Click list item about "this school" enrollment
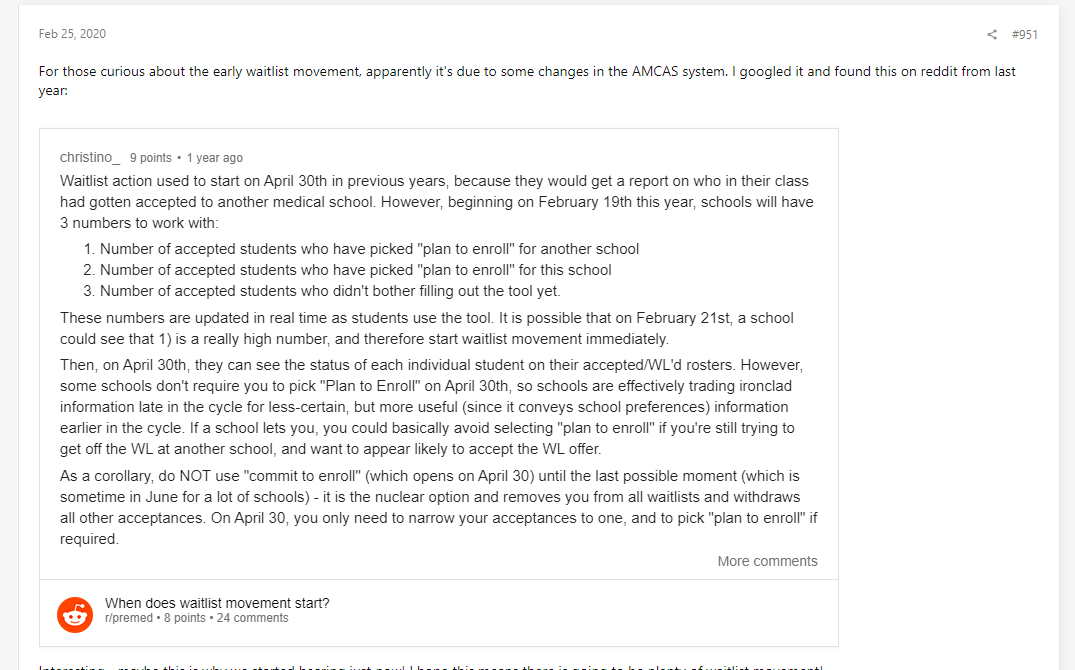Screen dimensions: 1075x670 (355, 270)
